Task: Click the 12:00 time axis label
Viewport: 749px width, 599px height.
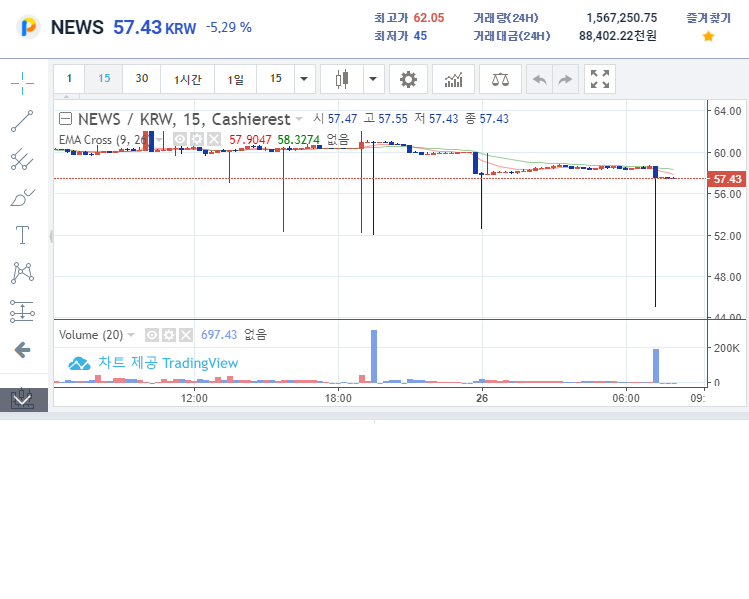Action: coord(194,398)
